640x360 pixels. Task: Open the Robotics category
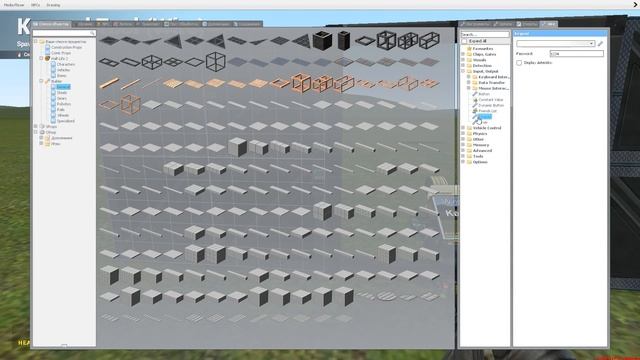(64, 104)
